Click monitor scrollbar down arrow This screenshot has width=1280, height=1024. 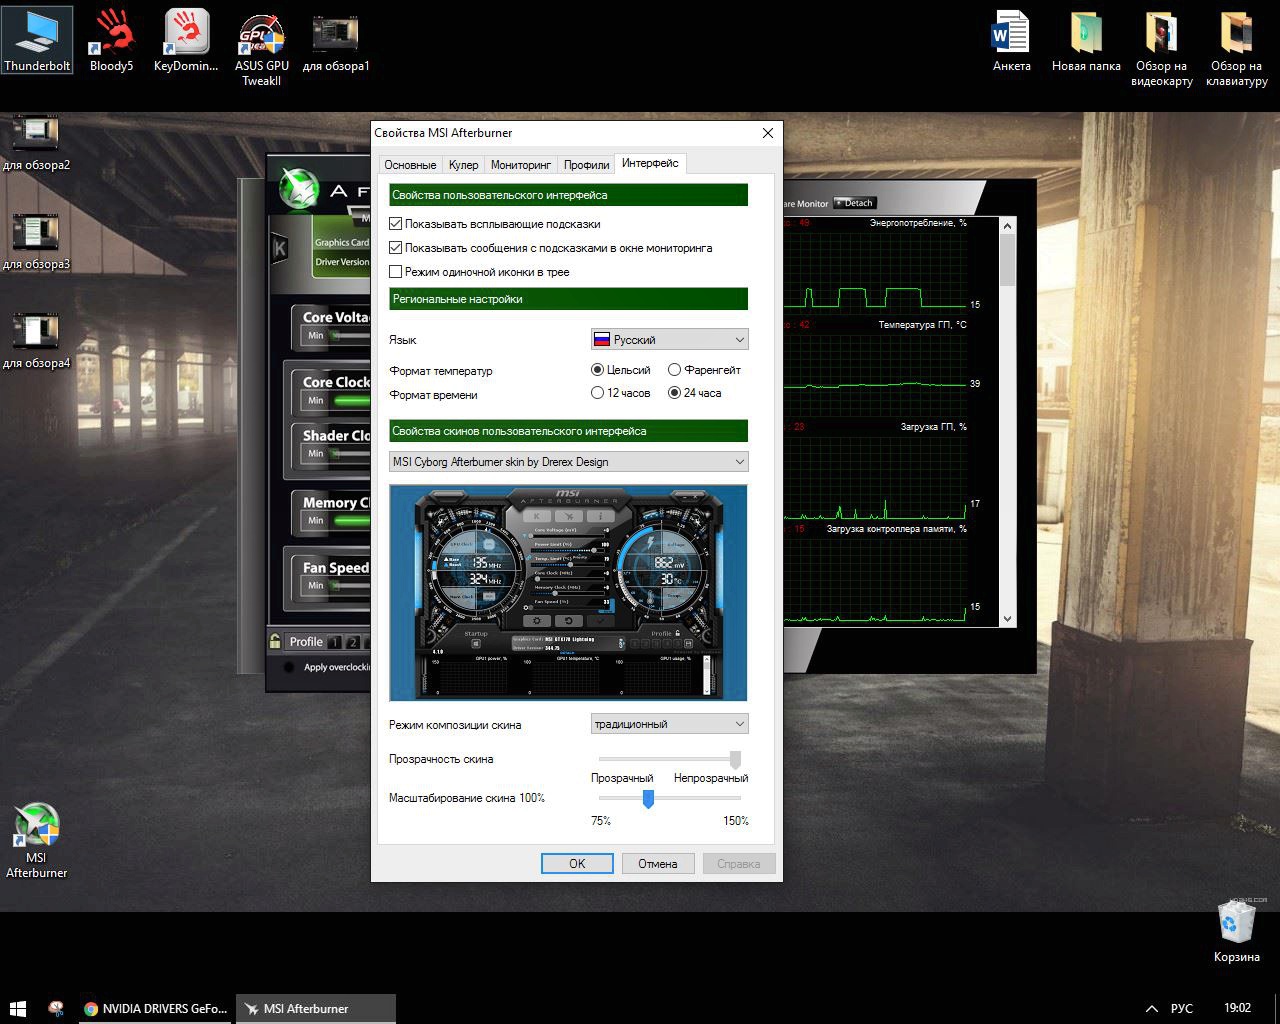click(x=1007, y=619)
